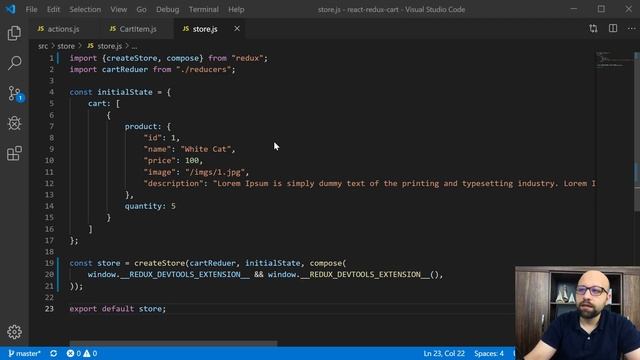Click the breadcrumb ellipsis symbol segment
This screenshot has width=640, height=360.
click(134, 46)
